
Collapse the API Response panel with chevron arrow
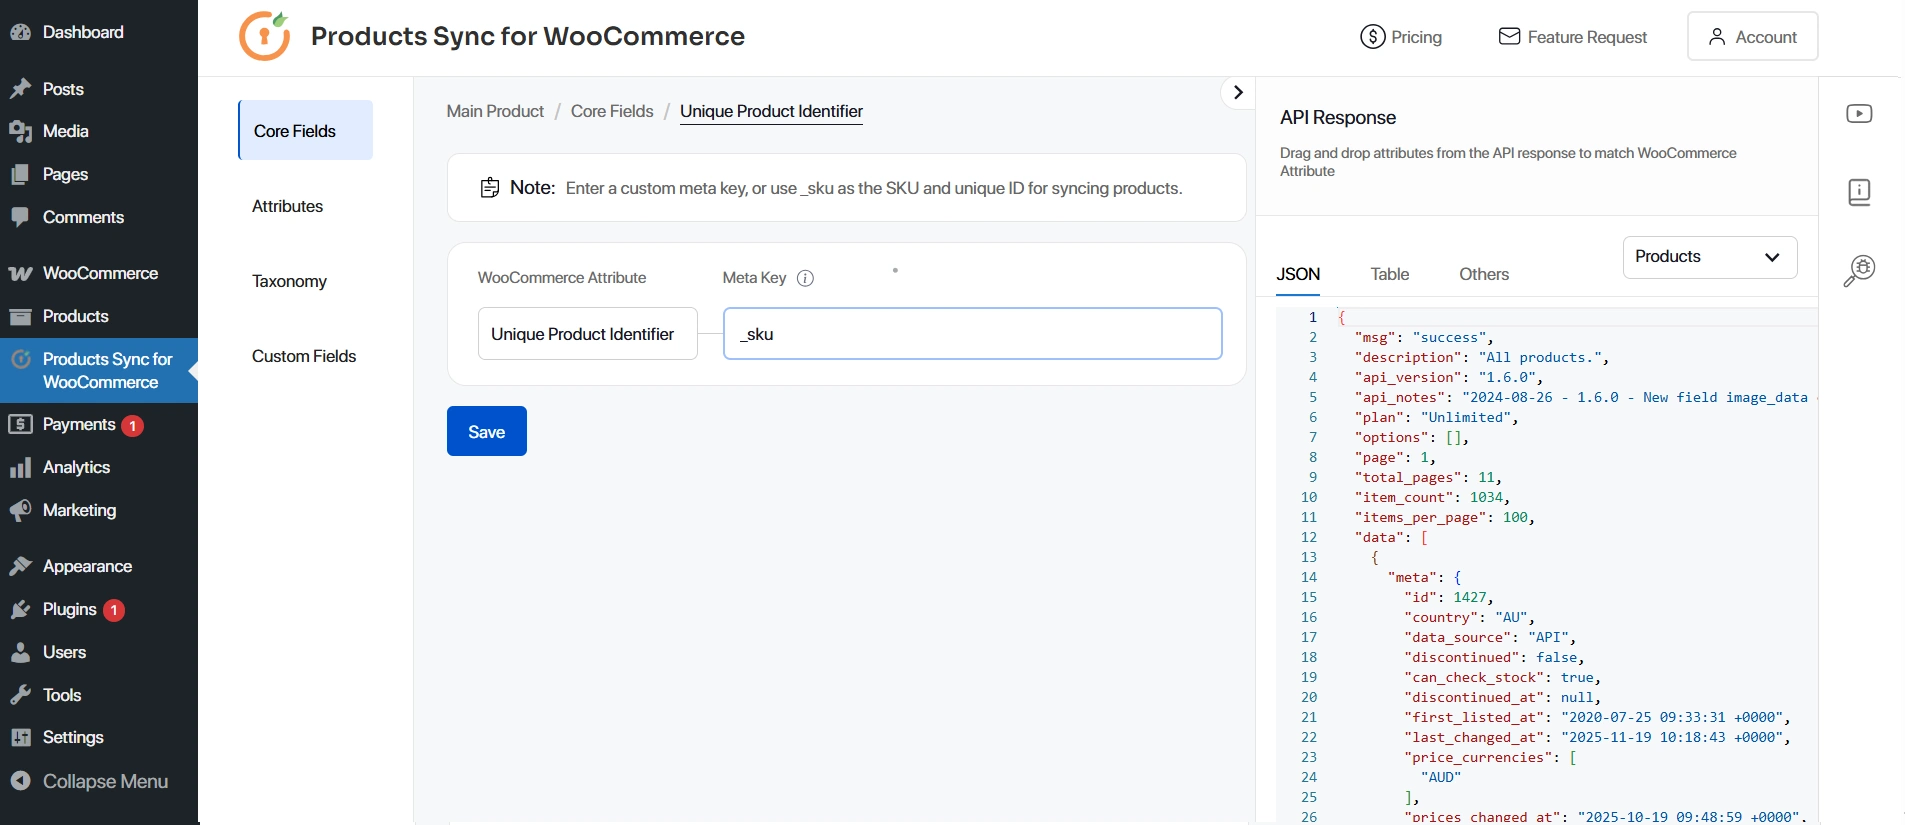click(x=1238, y=92)
